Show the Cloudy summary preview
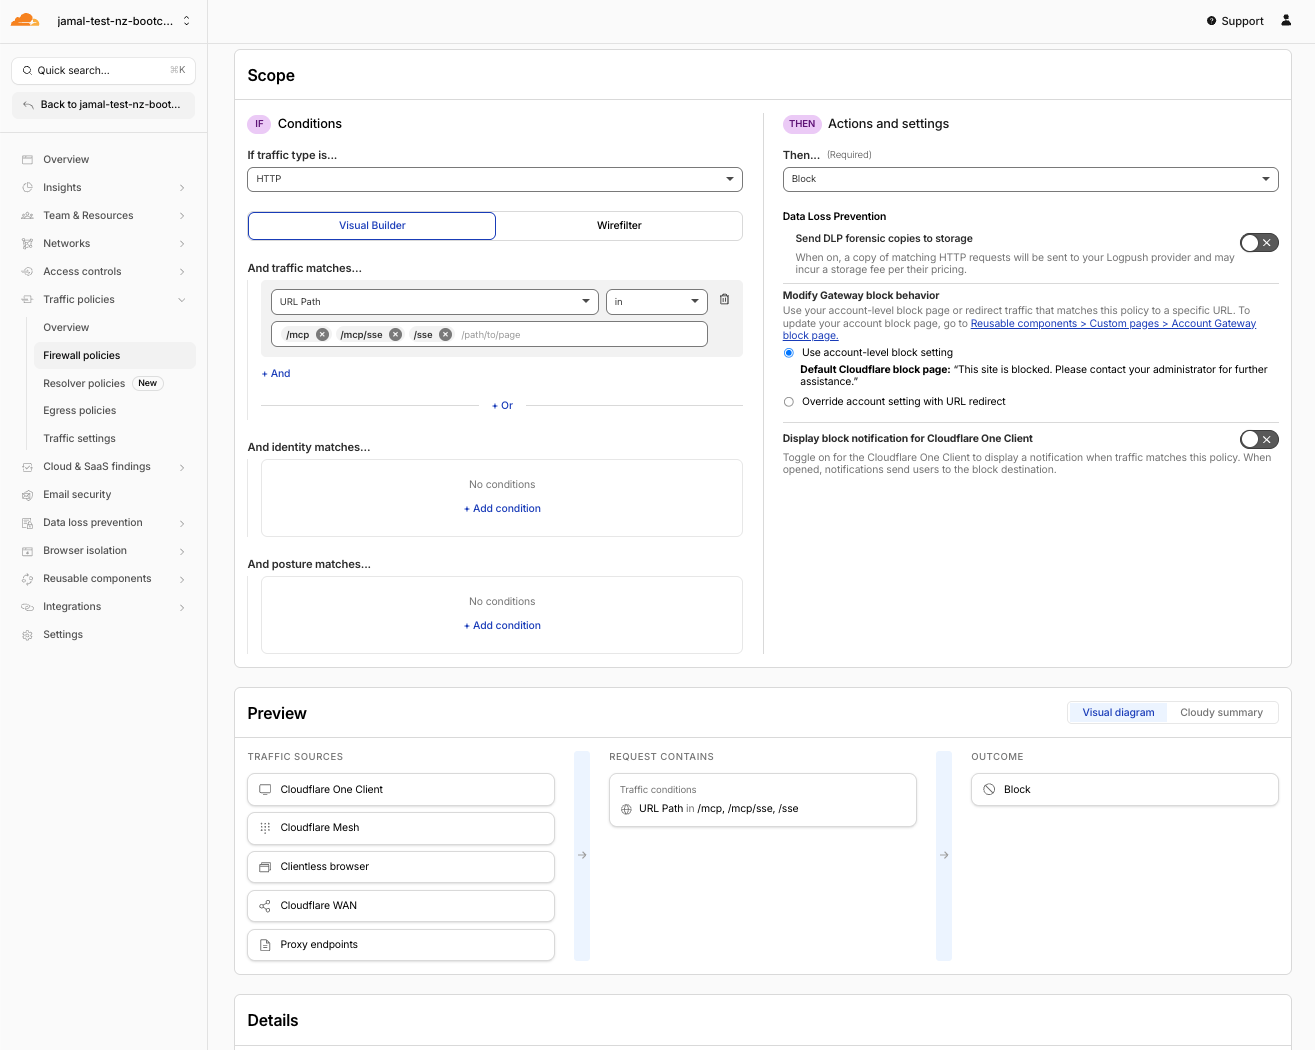This screenshot has height=1050, width=1315. pos(1221,713)
